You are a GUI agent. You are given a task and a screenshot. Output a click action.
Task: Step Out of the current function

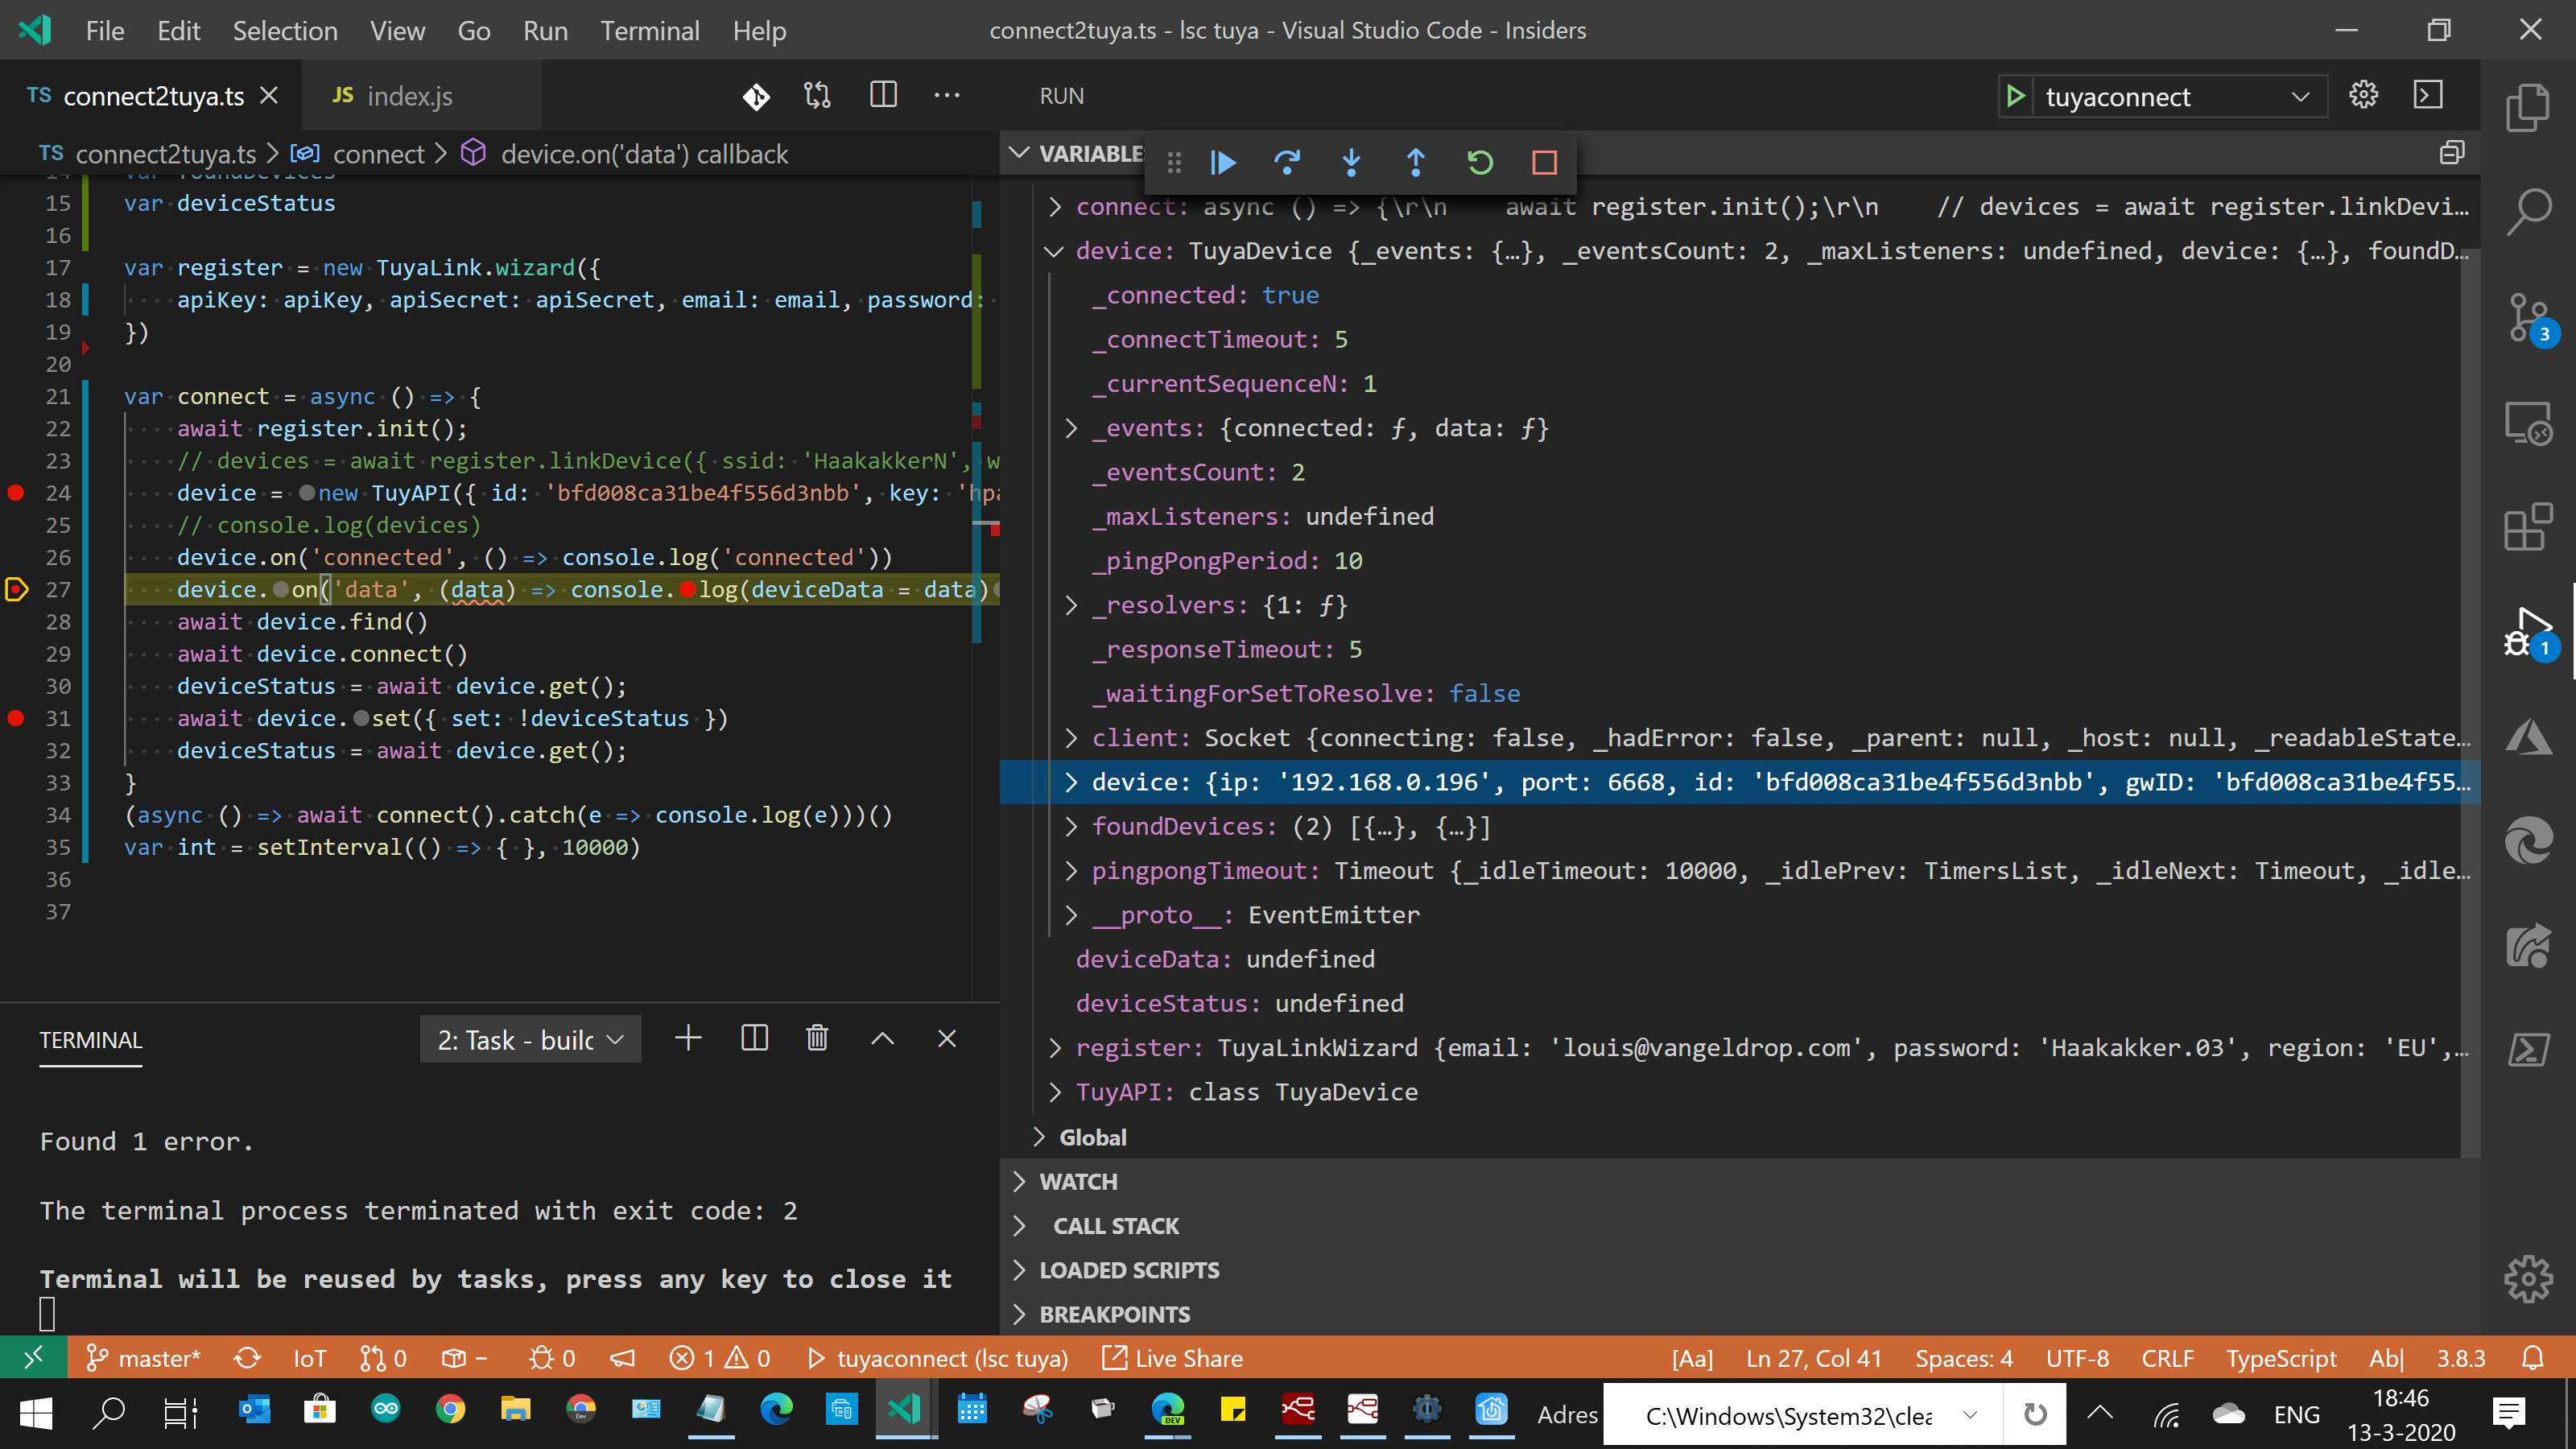(1416, 162)
